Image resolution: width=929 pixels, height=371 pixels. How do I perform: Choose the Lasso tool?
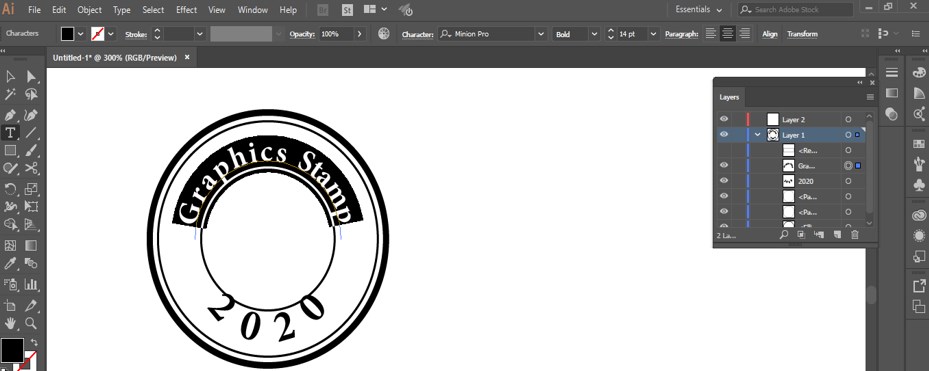[x=31, y=95]
